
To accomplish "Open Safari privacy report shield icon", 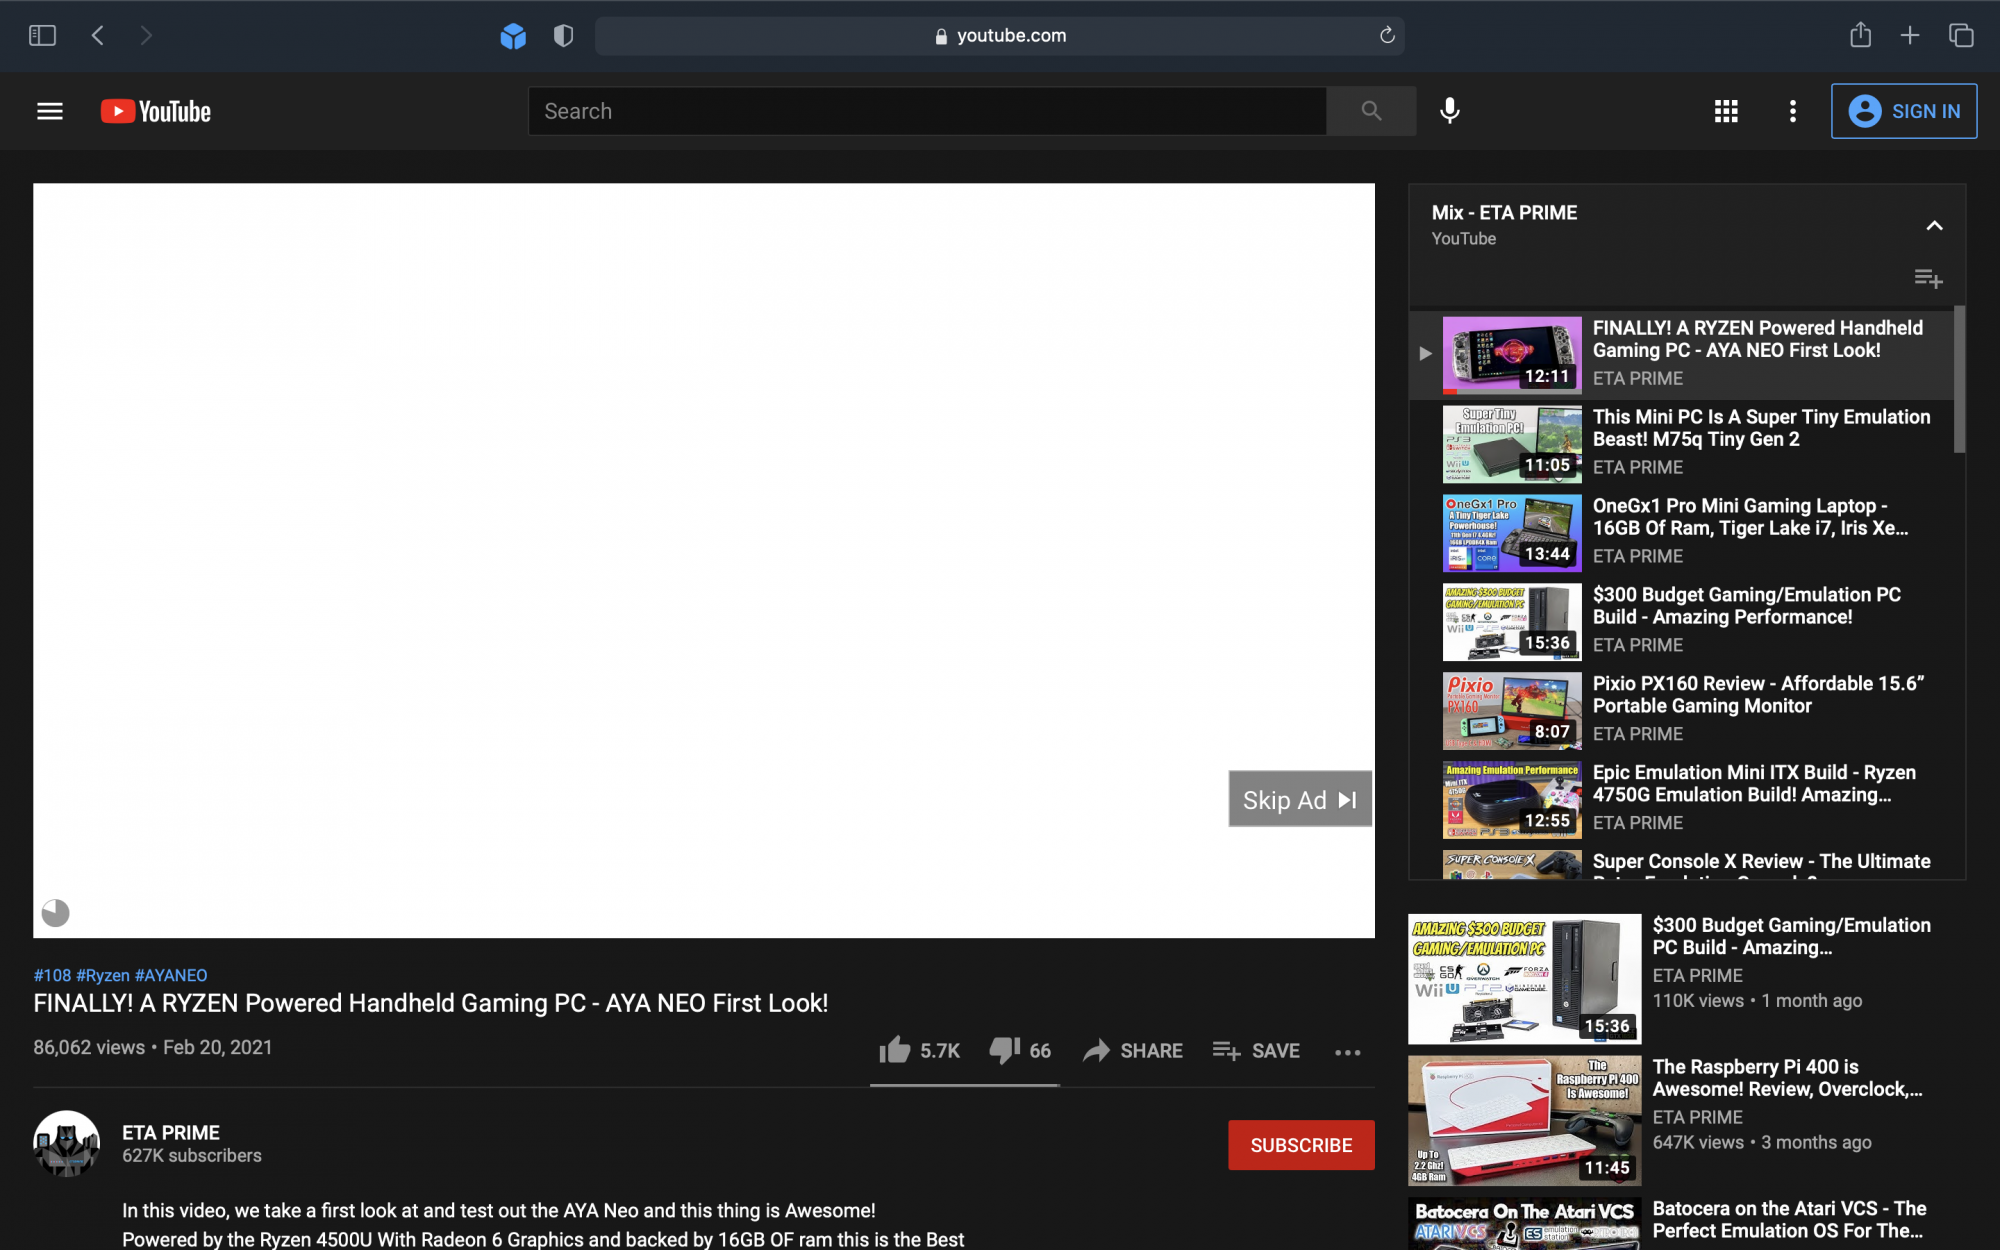I will pyautogui.click(x=564, y=36).
